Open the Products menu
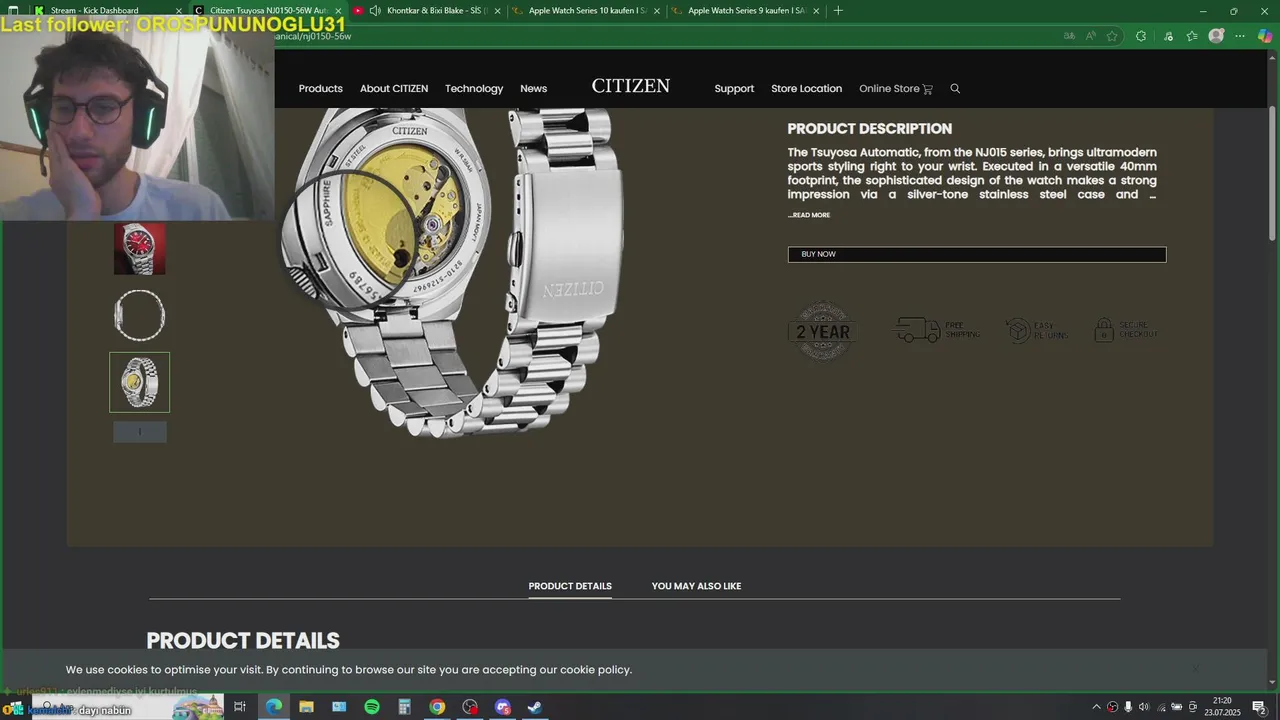 [x=321, y=89]
